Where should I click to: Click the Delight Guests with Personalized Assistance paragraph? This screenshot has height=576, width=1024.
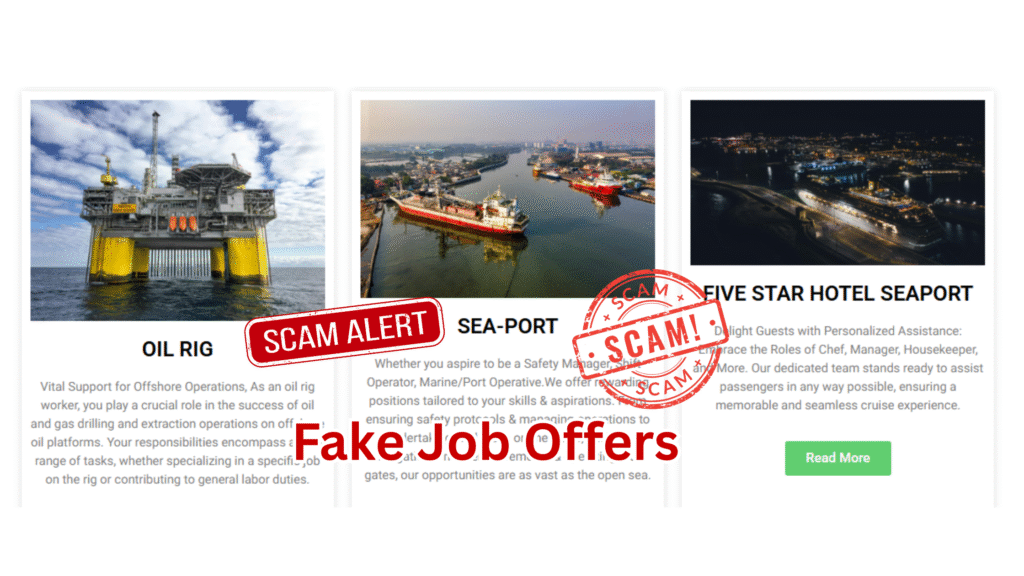pyautogui.click(x=838, y=368)
